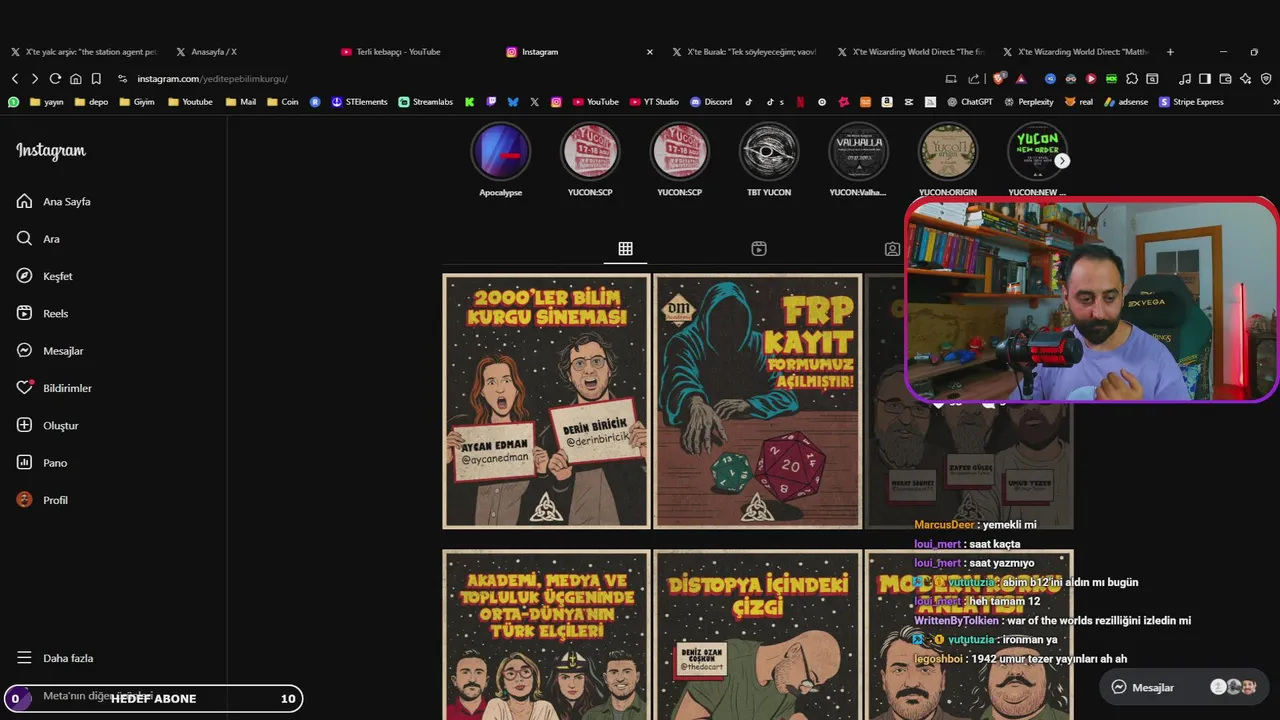The width and height of the screenshot is (1280, 720).
Task: Bookmark this page icon
Action: (96, 79)
